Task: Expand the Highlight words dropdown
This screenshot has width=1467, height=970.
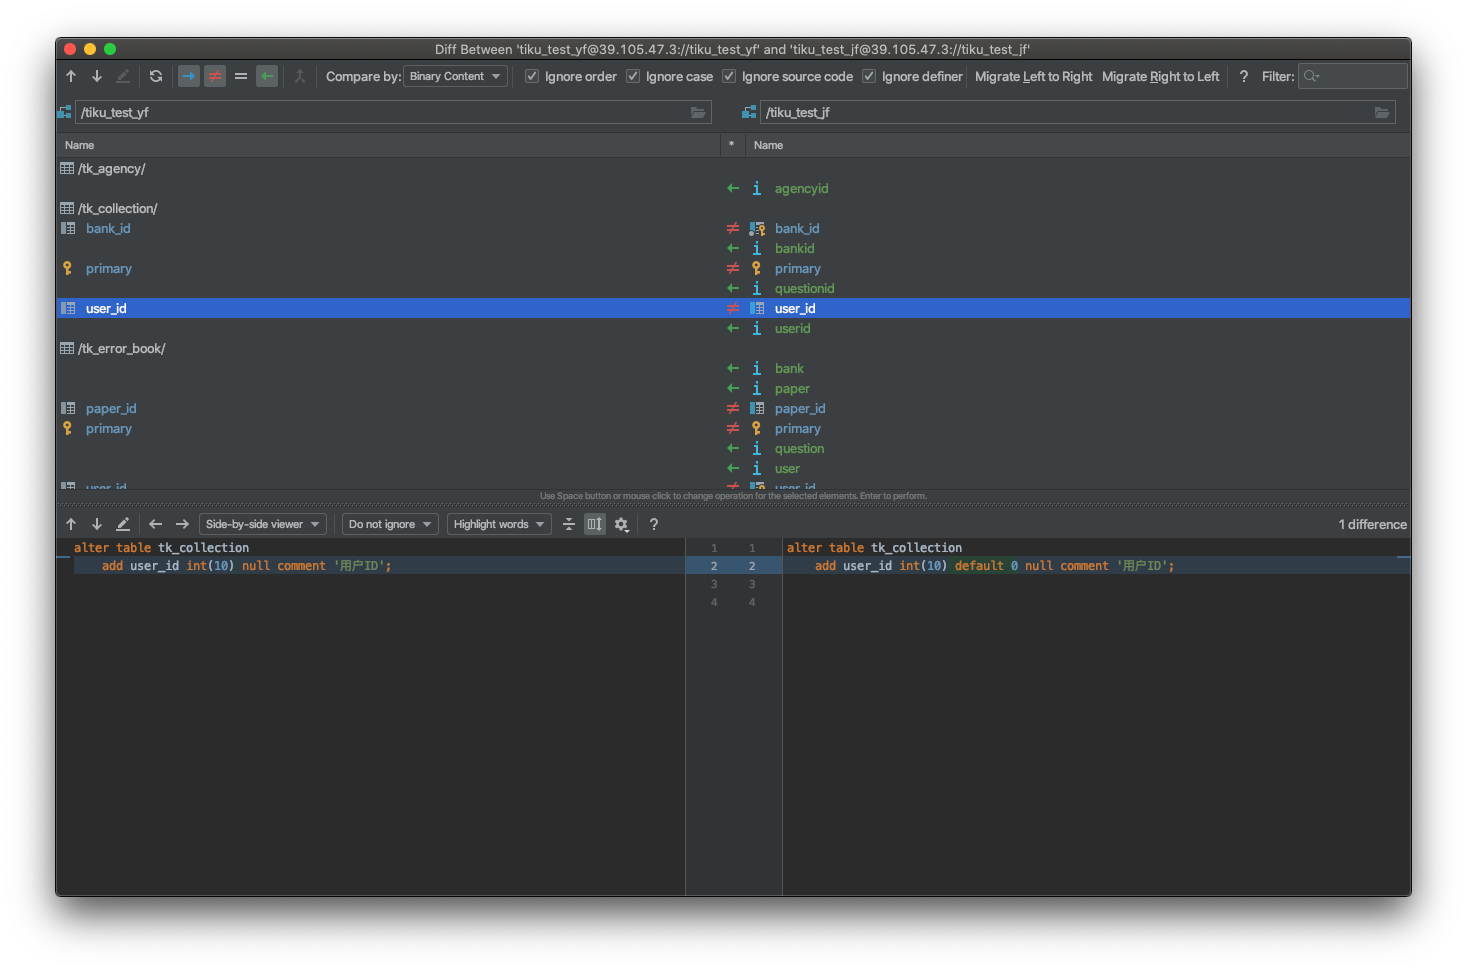Action: pos(498,524)
